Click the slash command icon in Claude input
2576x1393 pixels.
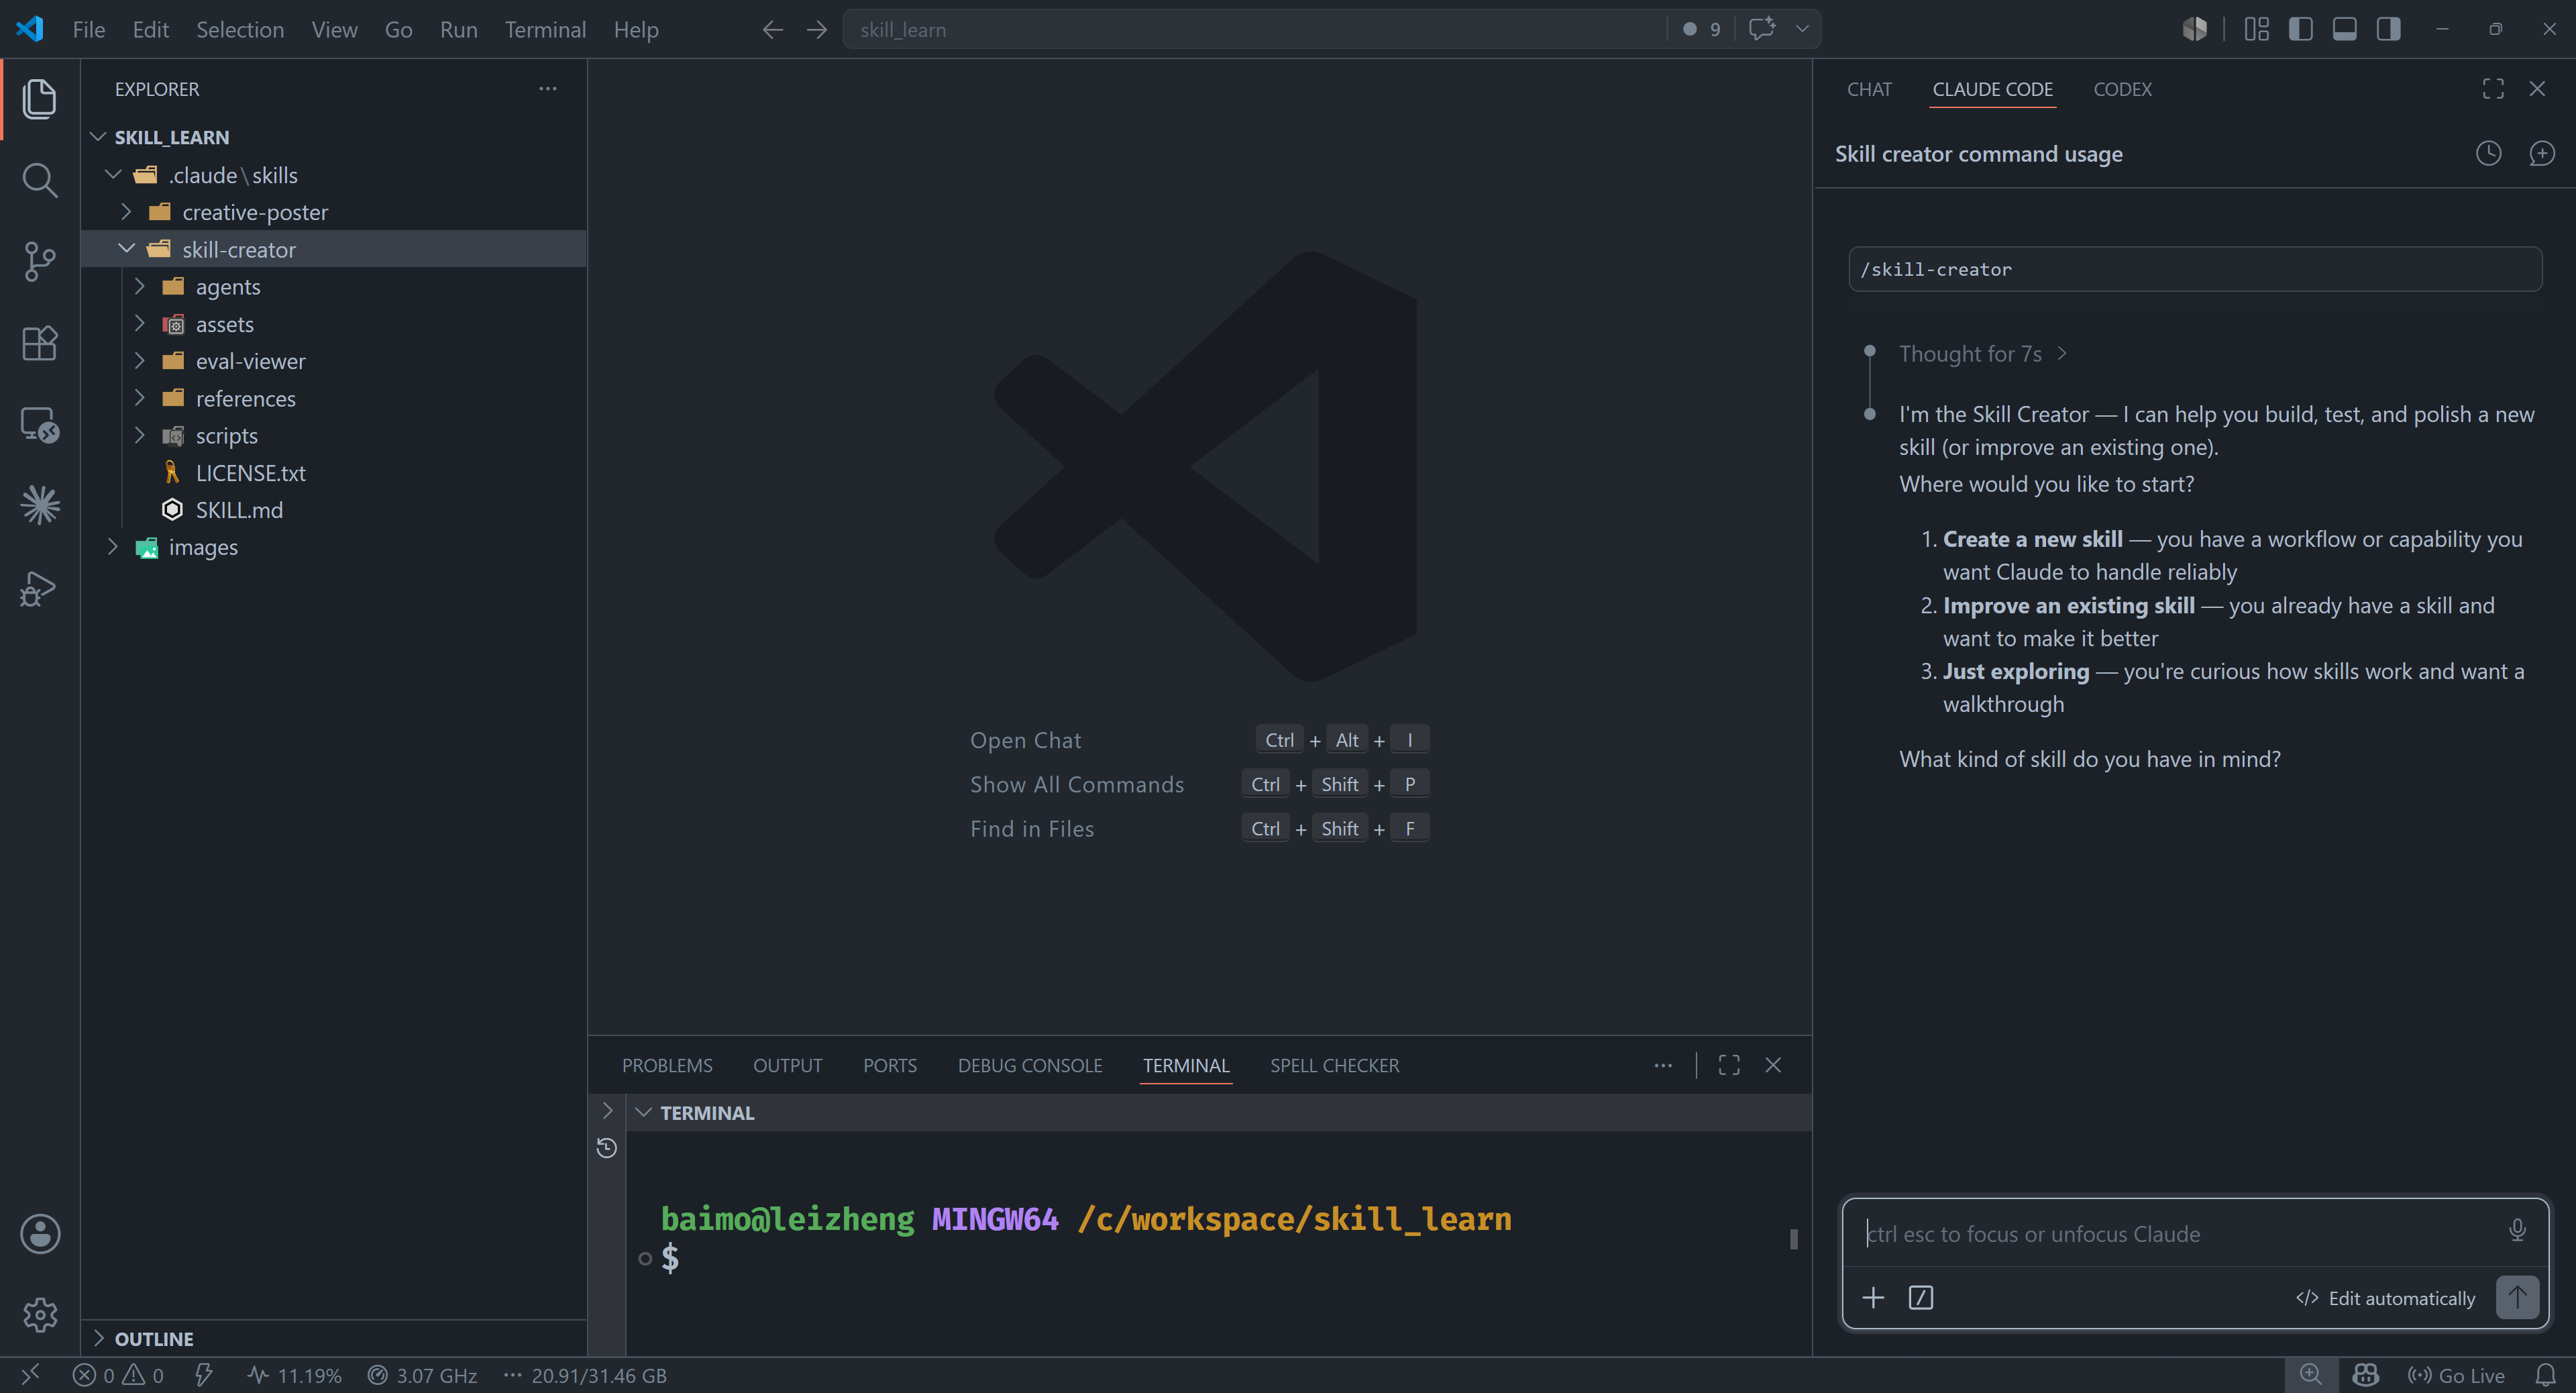[1920, 1298]
